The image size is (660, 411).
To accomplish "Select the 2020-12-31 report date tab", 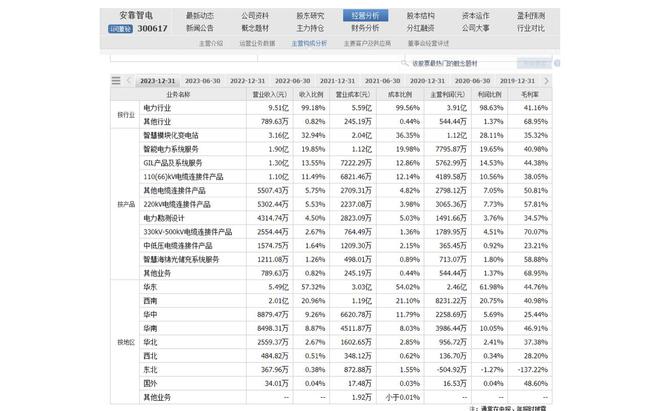I will coord(427,81).
